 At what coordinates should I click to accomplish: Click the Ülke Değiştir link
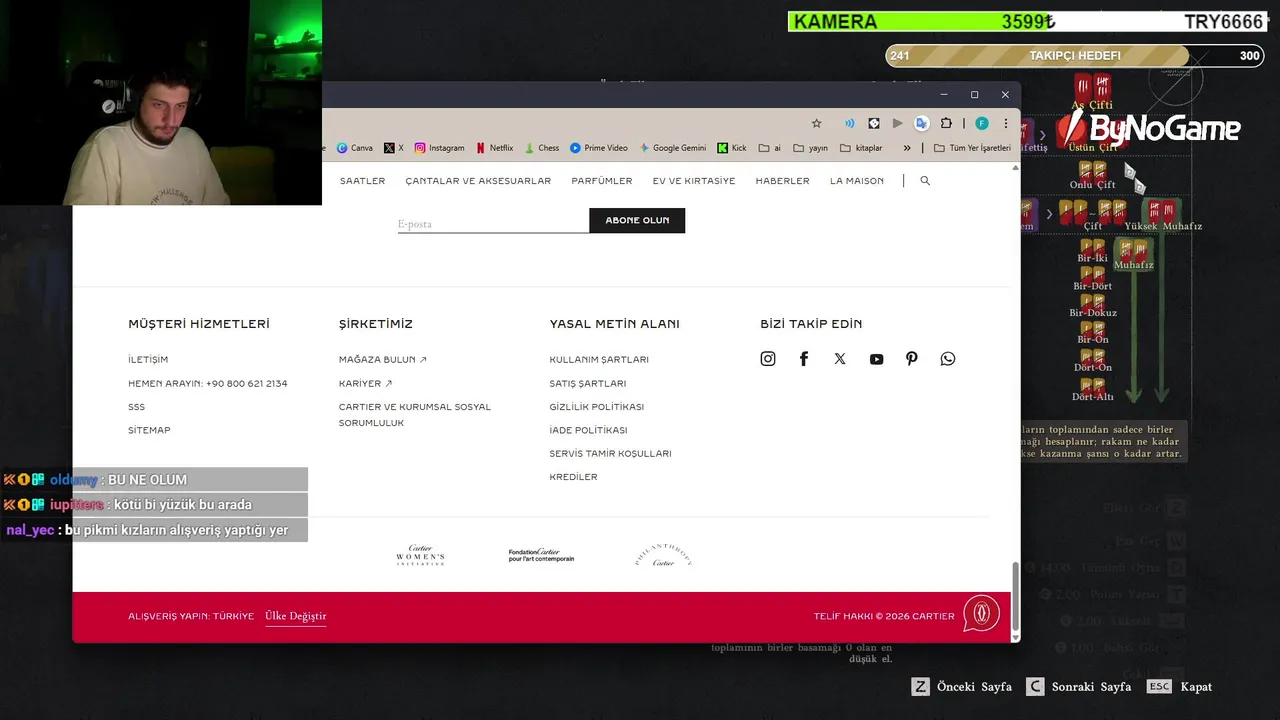(x=296, y=616)
